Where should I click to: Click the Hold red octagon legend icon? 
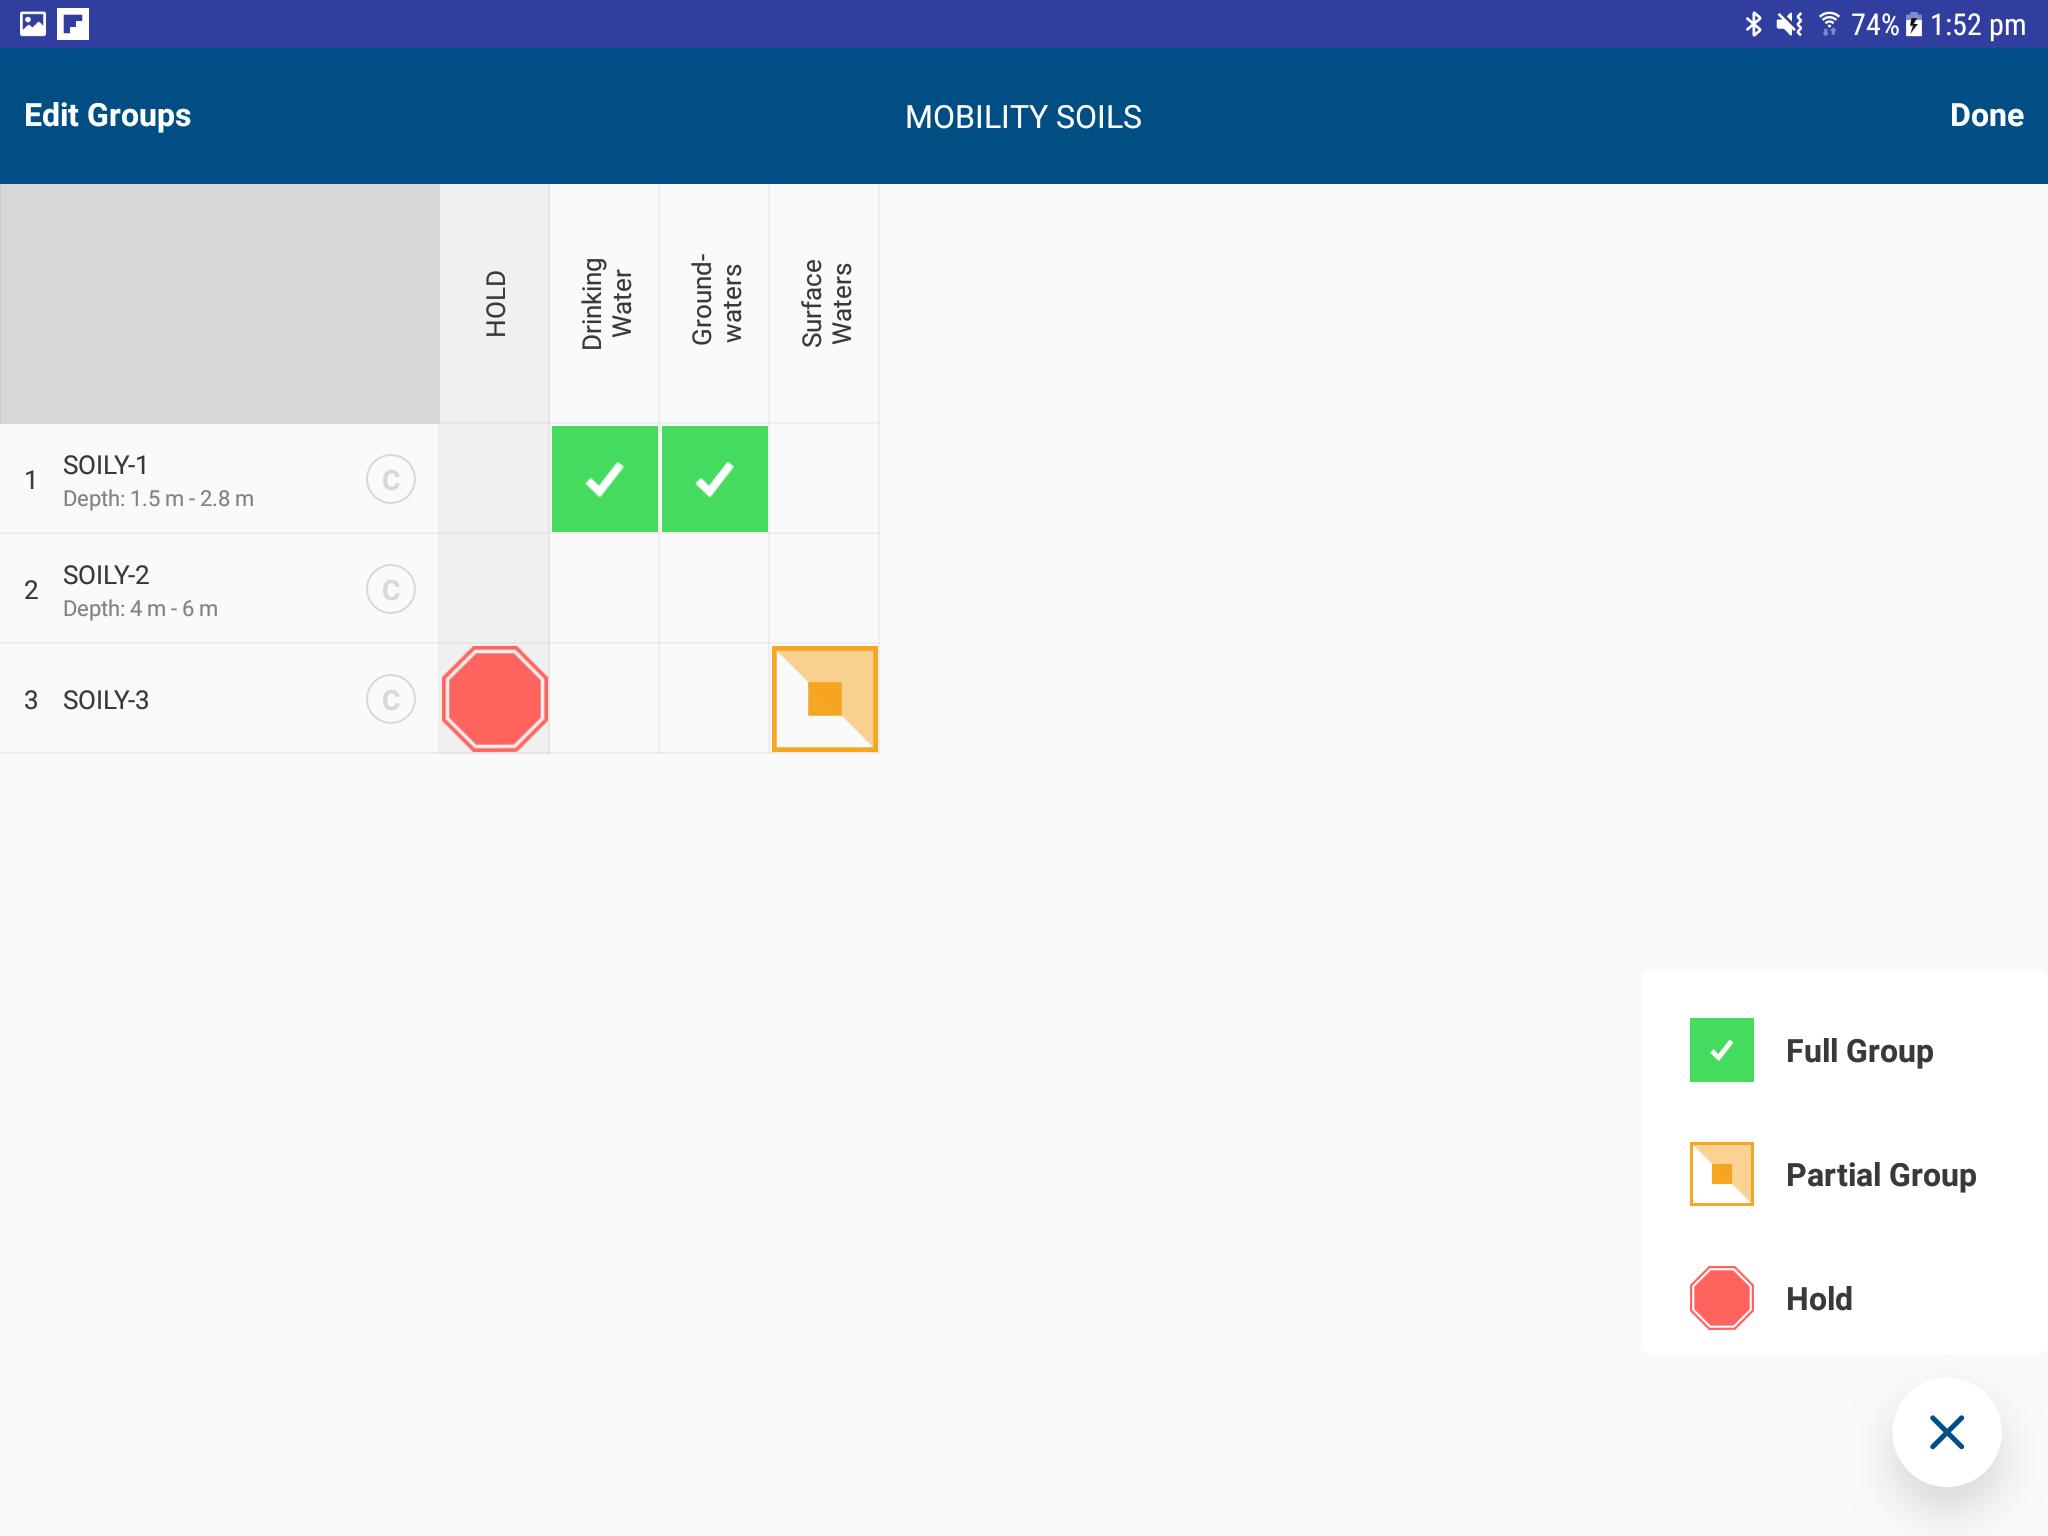point(1721,1298)
